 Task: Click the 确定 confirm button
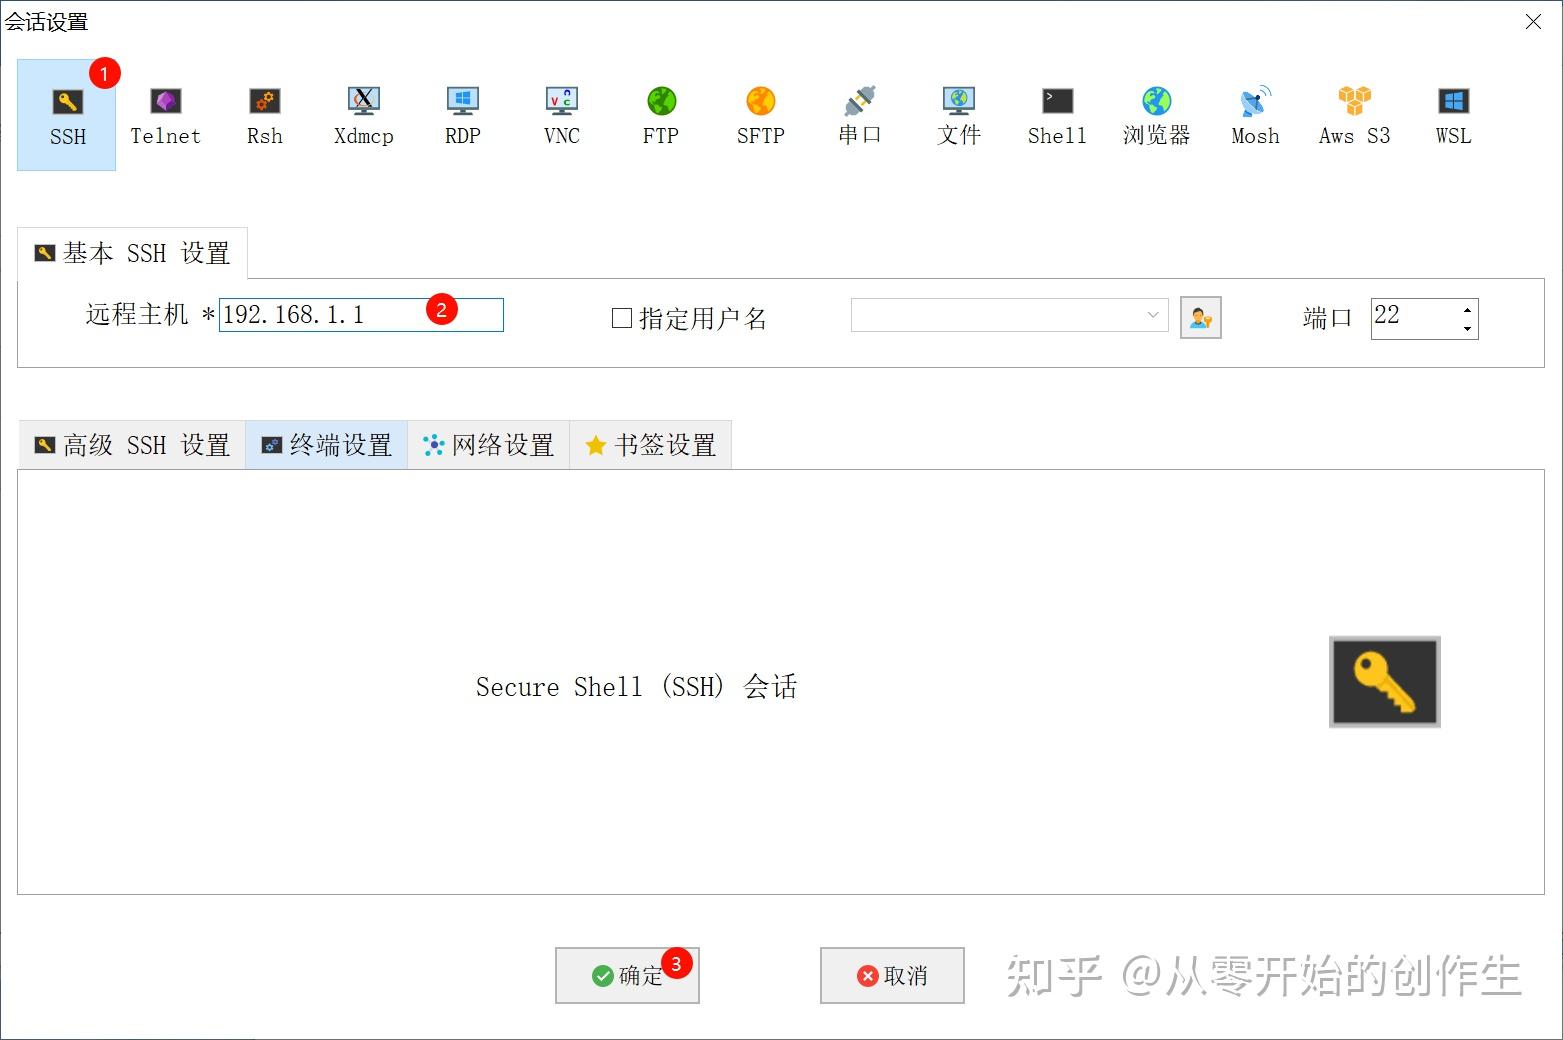tap(626, 975)
